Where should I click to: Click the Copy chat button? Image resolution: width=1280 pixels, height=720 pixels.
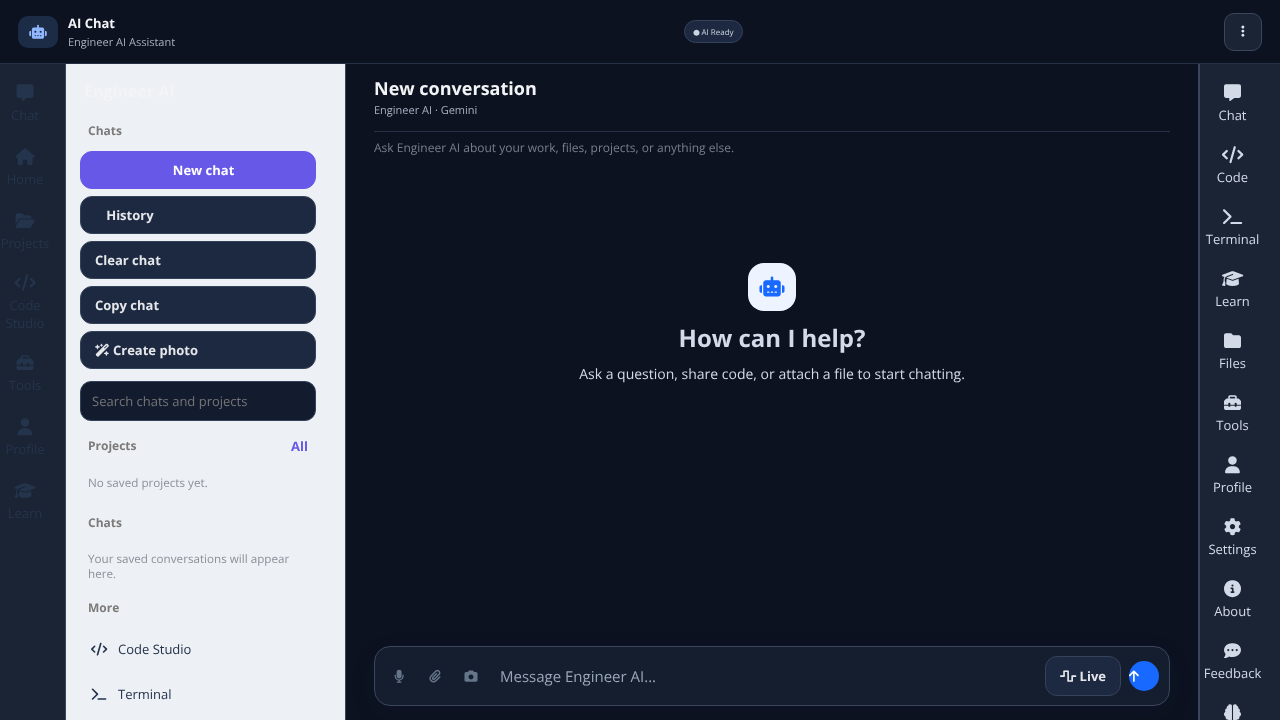198,305
